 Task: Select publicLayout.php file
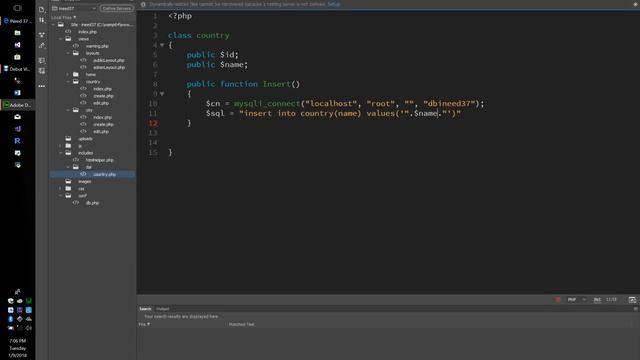click(x=109, y=60)
